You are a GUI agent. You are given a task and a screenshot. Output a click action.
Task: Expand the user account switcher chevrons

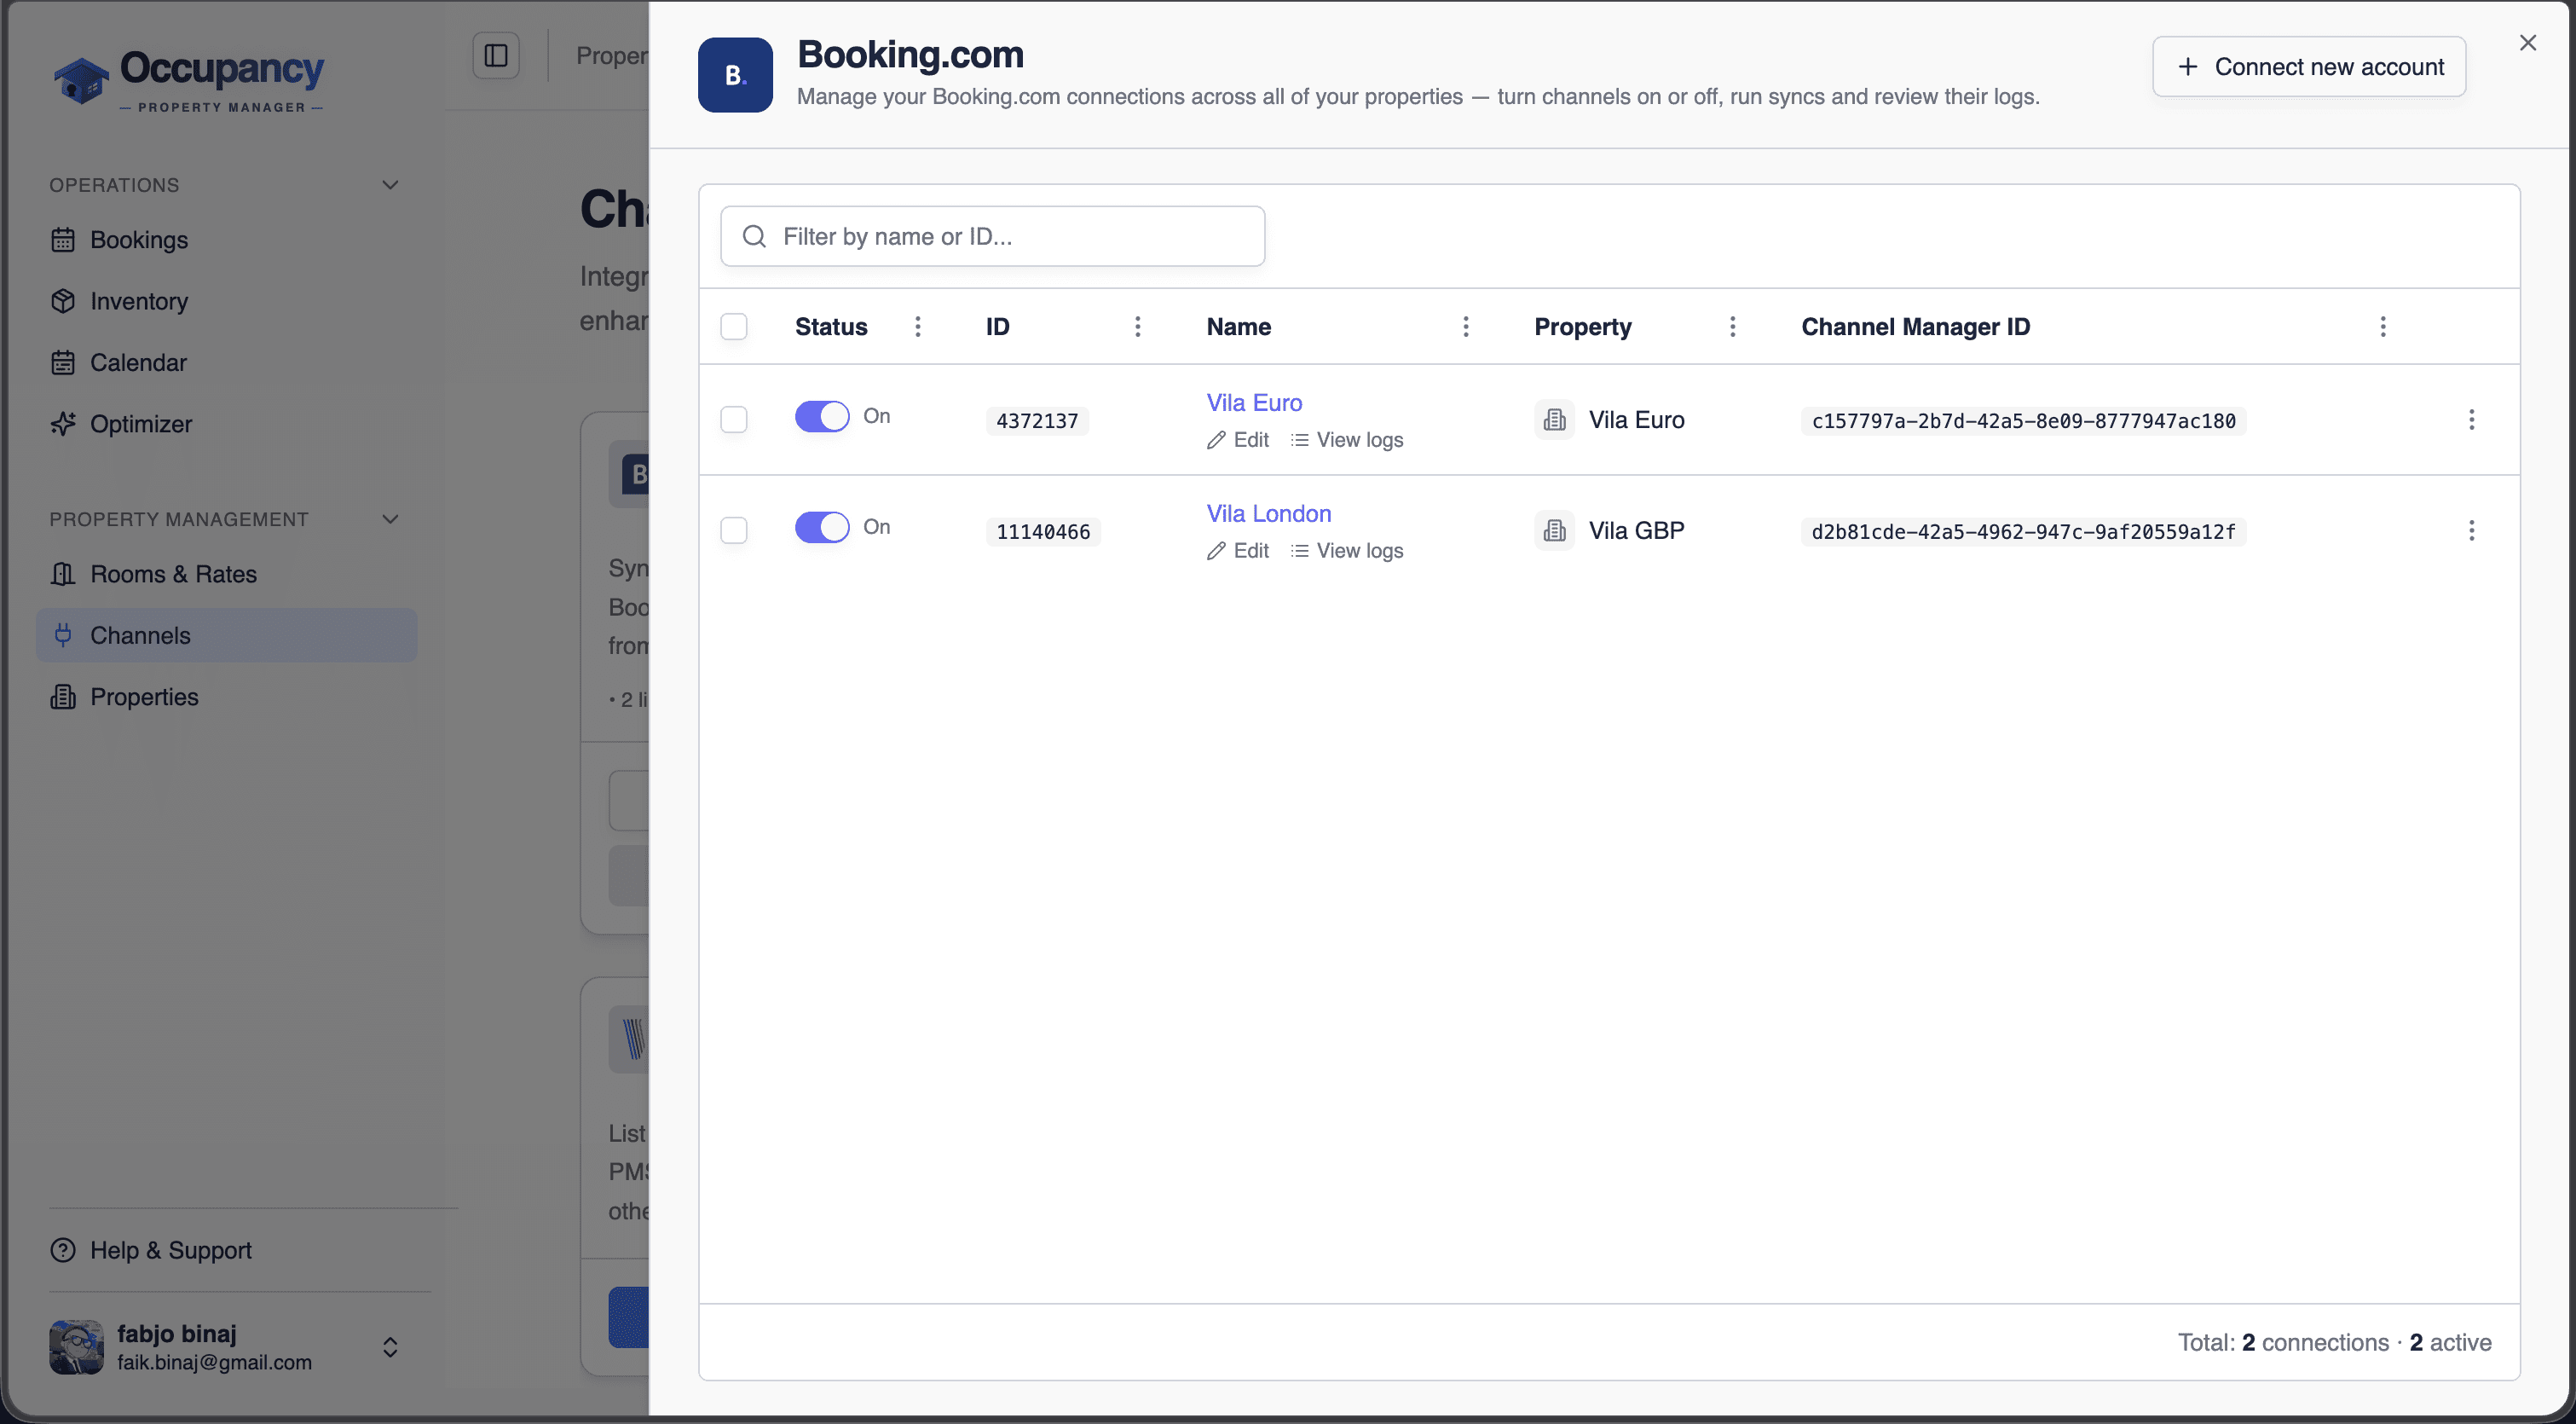[x=391, y=1347]
